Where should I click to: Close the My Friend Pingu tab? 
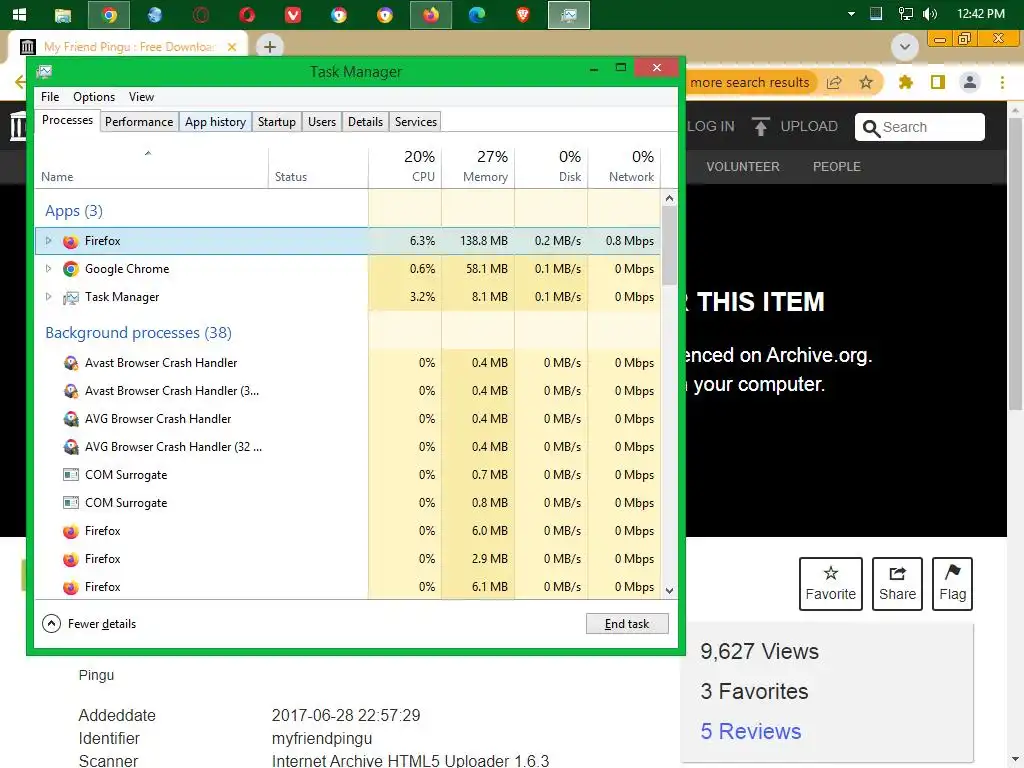231,47
